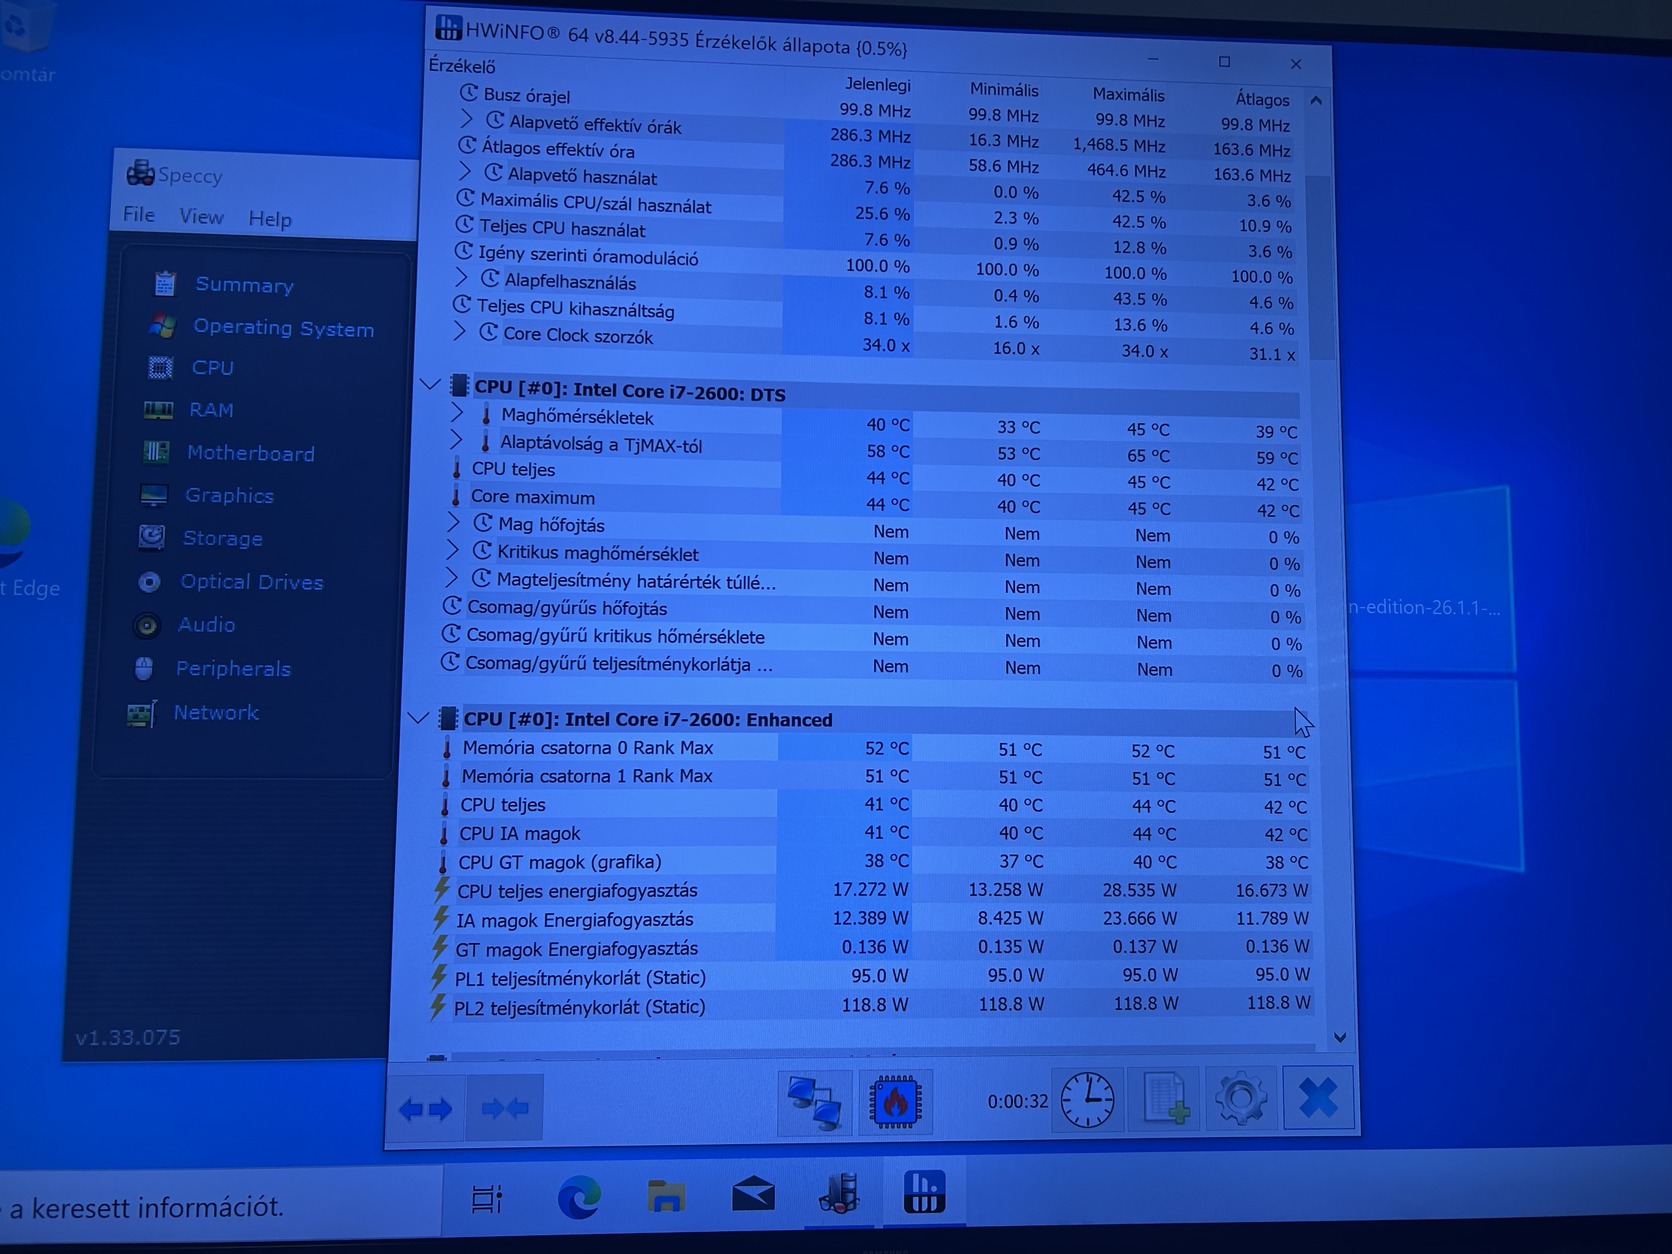Open the Mail app on the taskbar
Screen dimensions: 1672x1254
(753, 1194)
